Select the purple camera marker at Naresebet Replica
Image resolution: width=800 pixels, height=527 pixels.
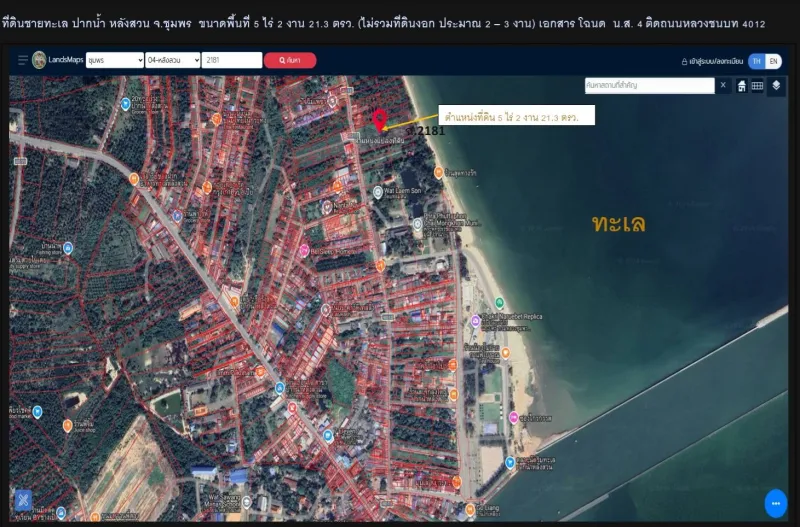pyautogui.click(x=476, y=320)
